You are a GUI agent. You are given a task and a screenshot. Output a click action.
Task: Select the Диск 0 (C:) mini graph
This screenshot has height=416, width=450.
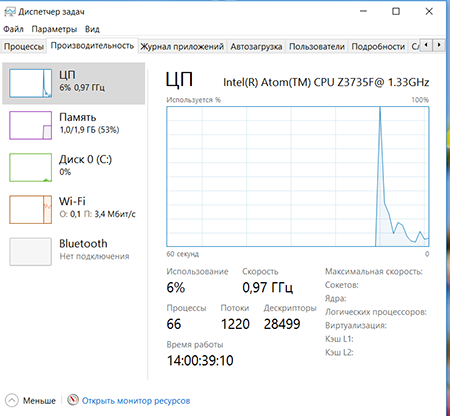pyautogui.click(x=30, y=167)
